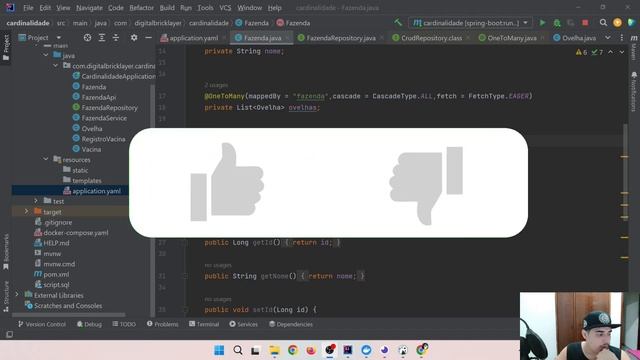
Task: Open the Structure side tool window
Action: [6, 296]
